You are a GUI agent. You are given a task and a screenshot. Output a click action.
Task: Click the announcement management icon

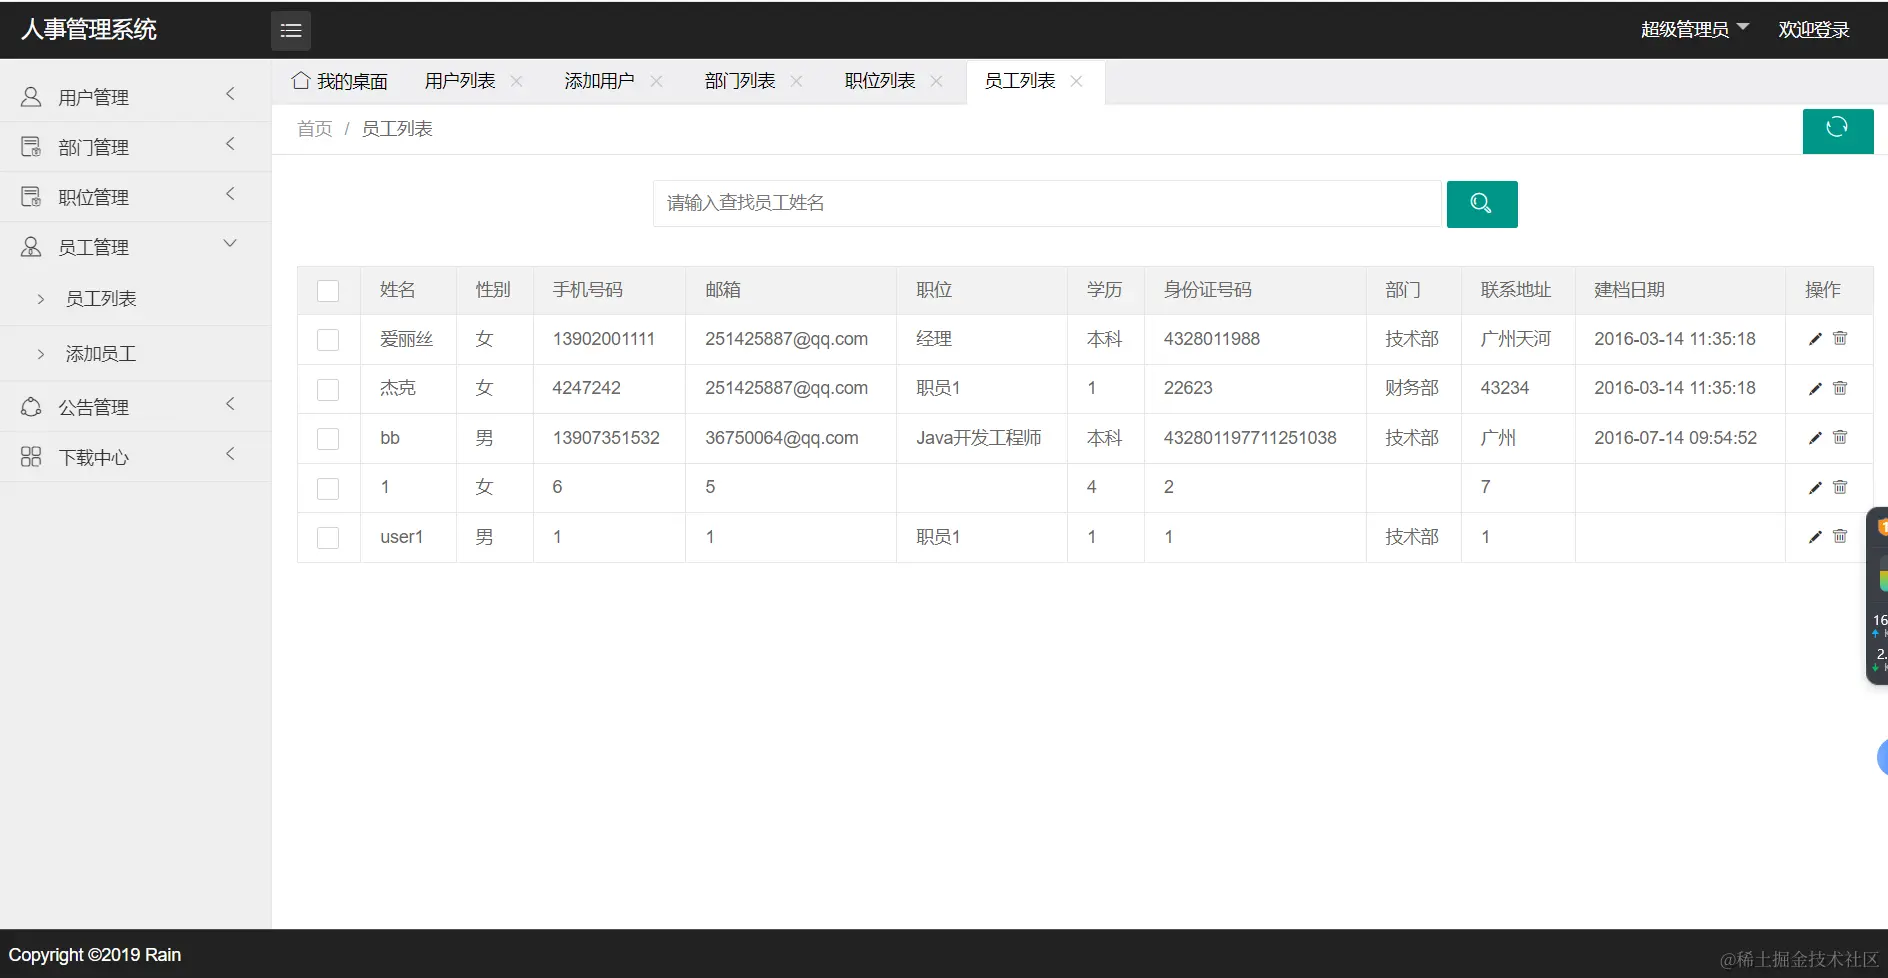tap(31, 407)
